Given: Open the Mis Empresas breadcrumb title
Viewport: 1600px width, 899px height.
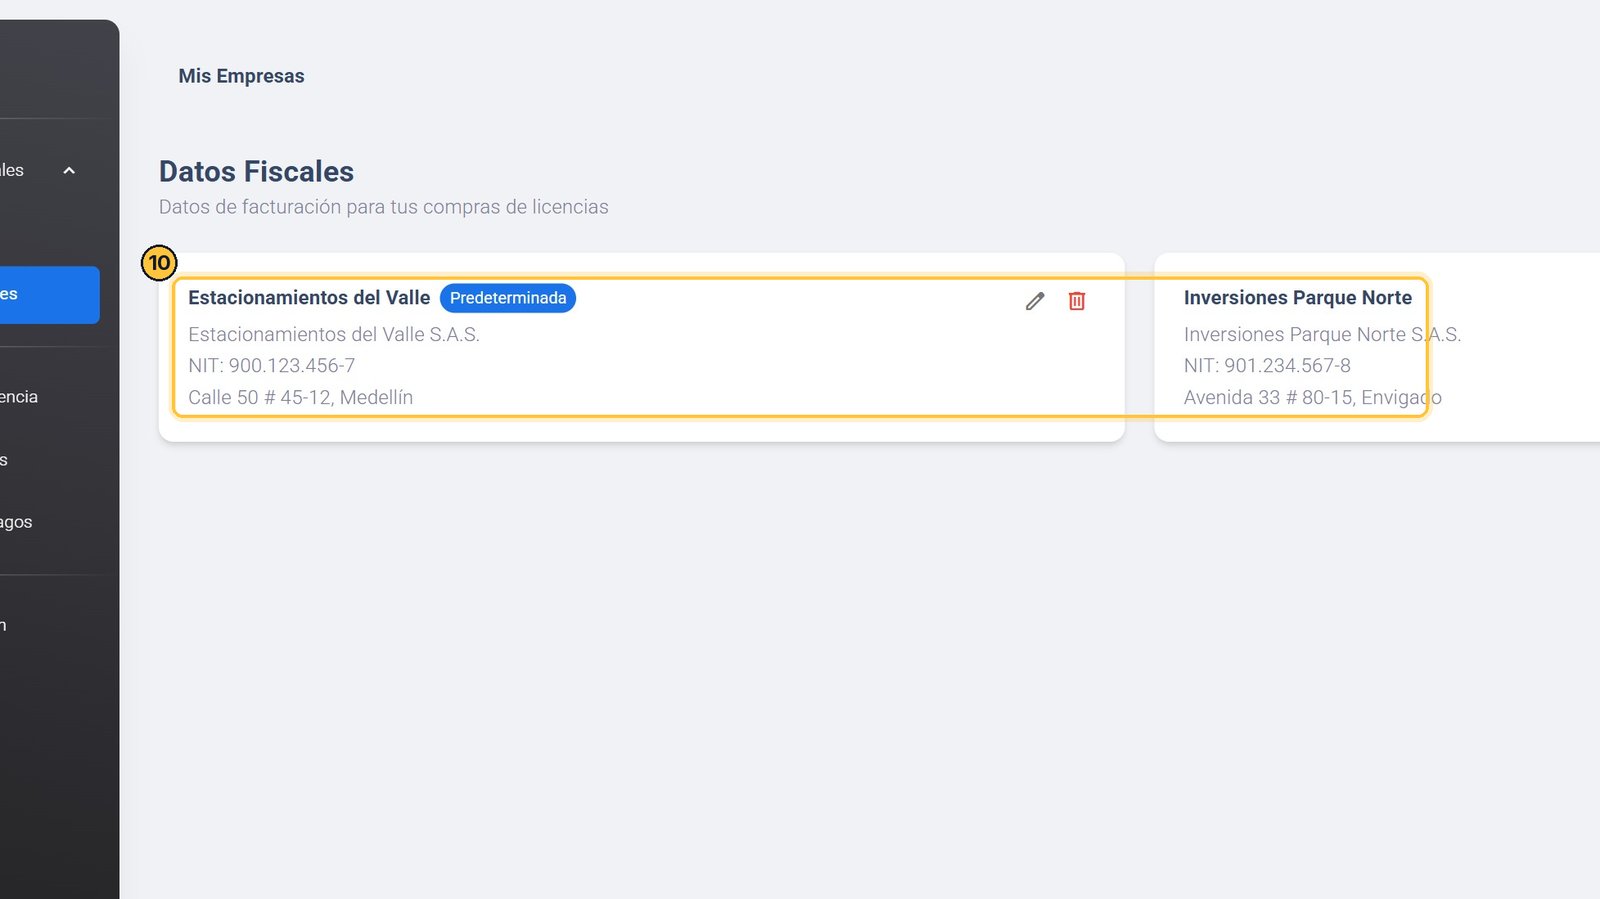Looking at the screenshot, I should pos(241,76).
